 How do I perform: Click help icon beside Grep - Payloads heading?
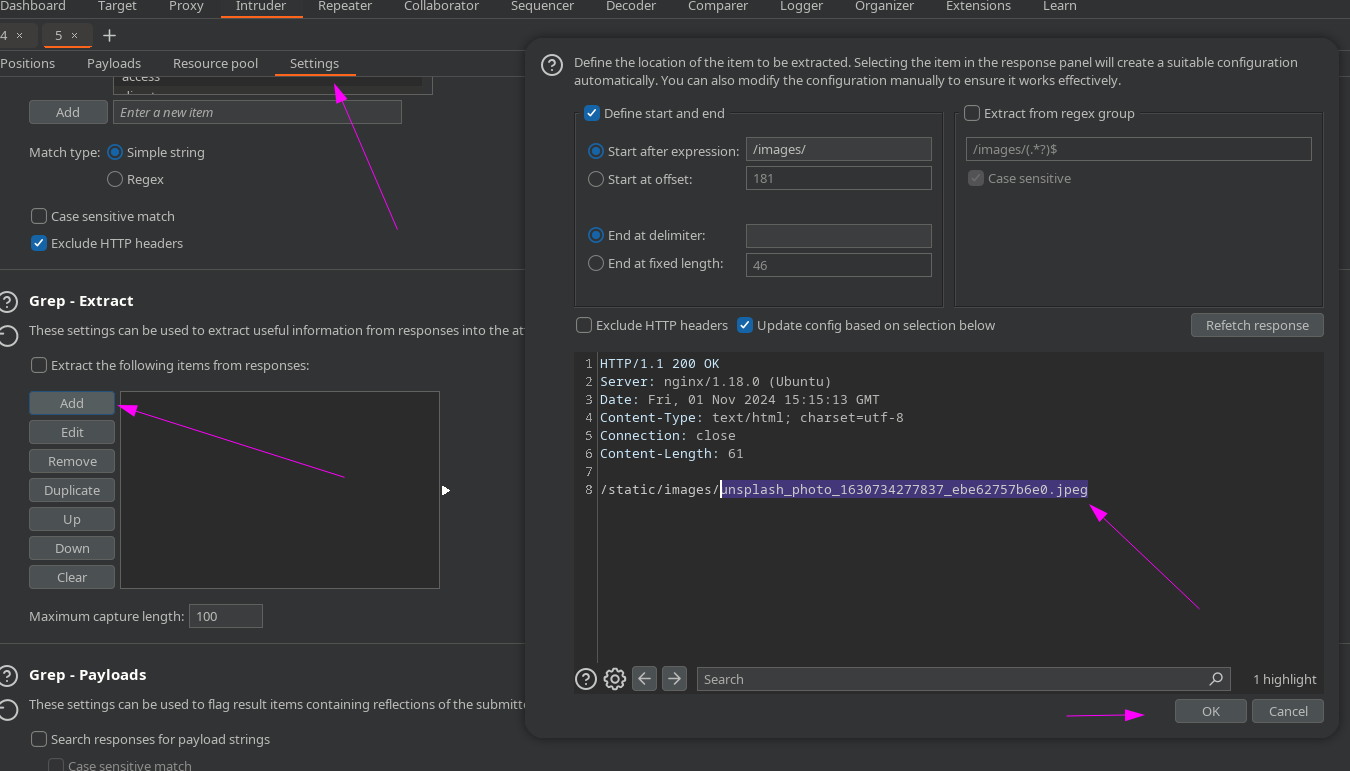tap(9, 675)
